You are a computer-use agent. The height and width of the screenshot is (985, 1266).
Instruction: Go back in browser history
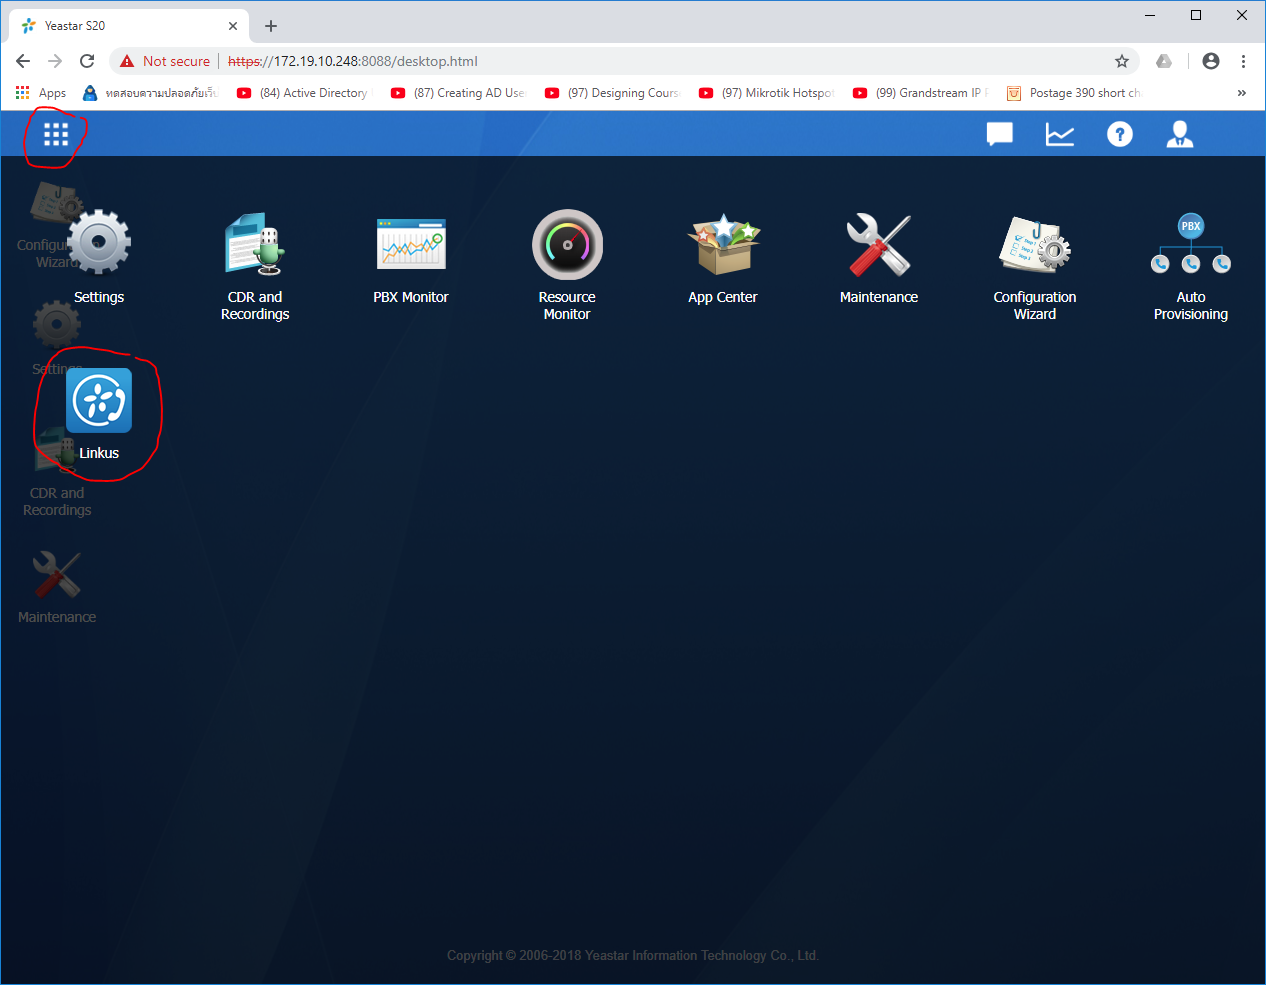tap(23, 61)
